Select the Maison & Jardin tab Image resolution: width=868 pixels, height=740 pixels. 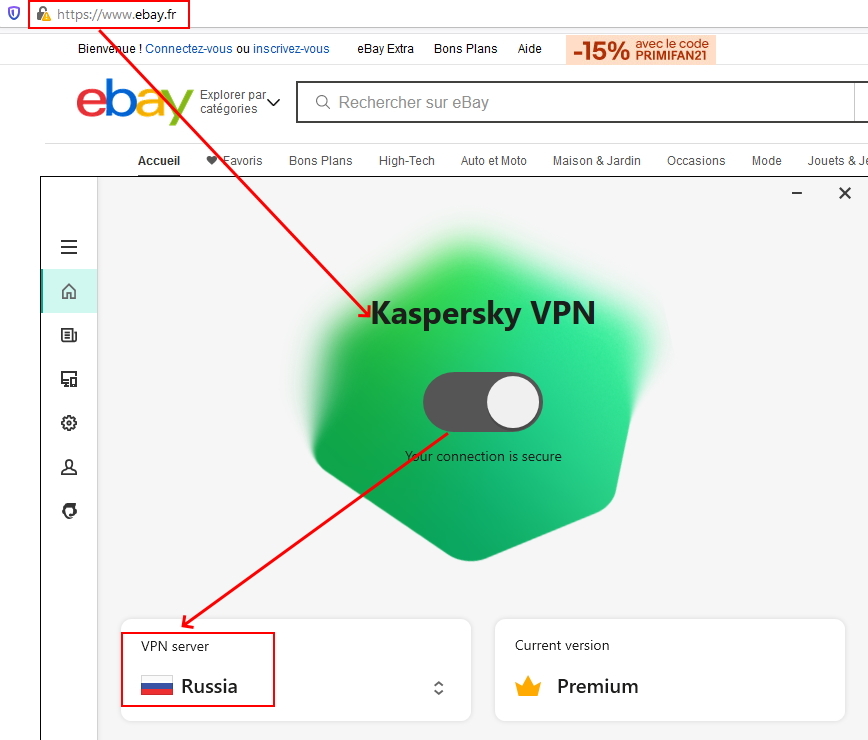(596, 161)
